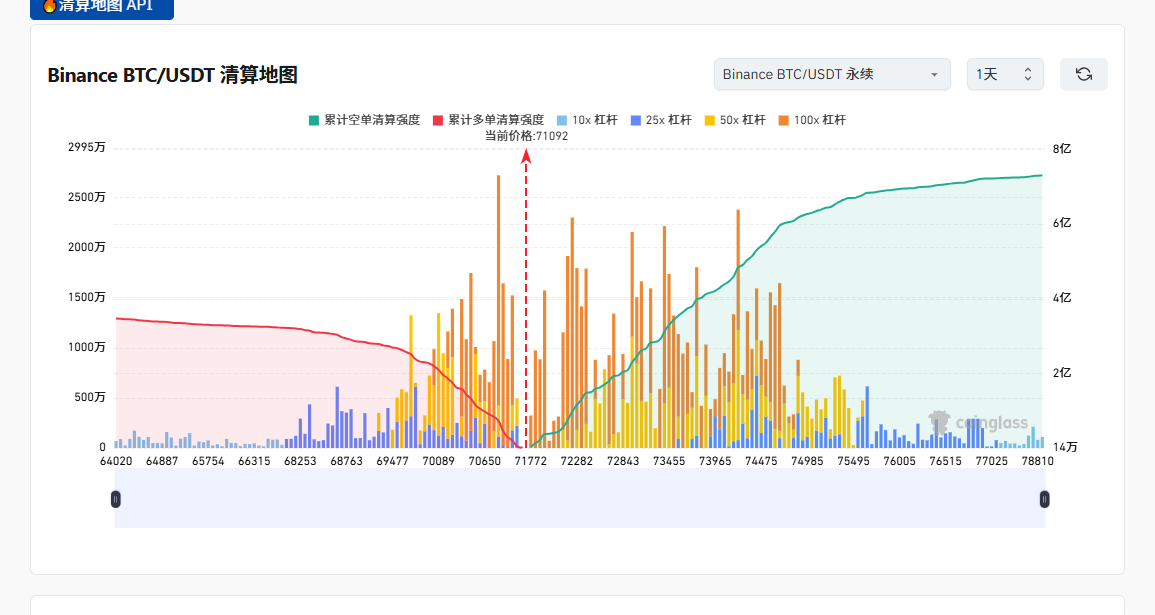
Task: Open the Binance BTC/USDT 永续 dropdown
Action: pos(832,74)
